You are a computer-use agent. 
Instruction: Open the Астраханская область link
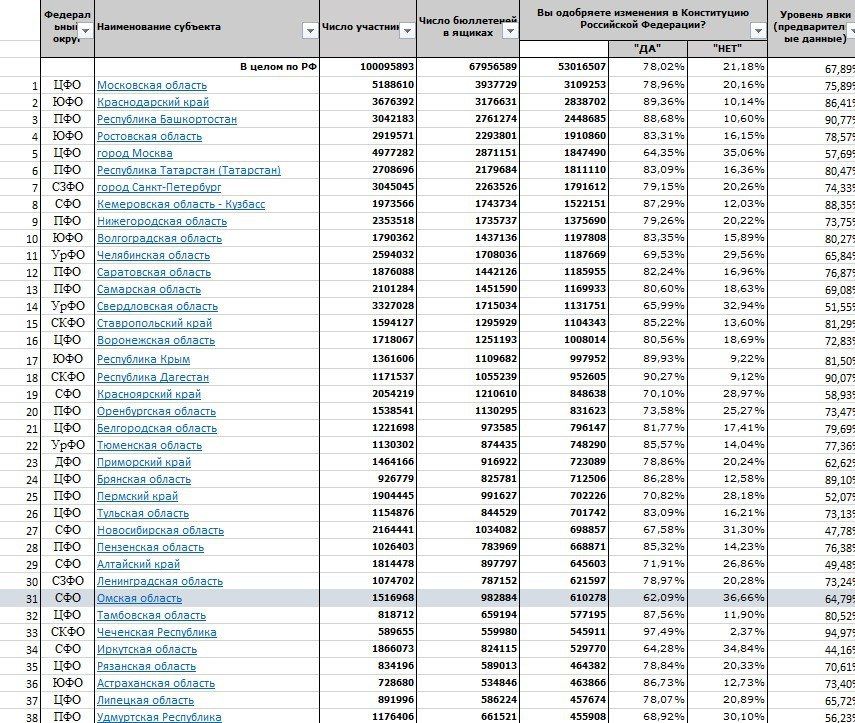[156, 683]
